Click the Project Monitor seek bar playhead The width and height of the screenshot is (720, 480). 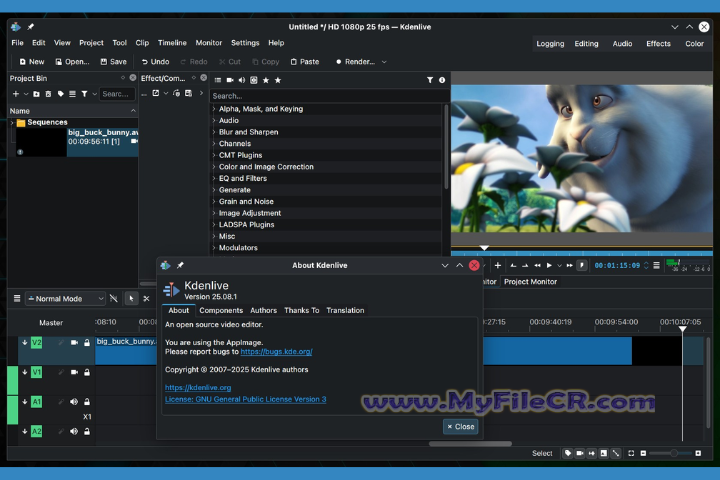coord(484,248)
